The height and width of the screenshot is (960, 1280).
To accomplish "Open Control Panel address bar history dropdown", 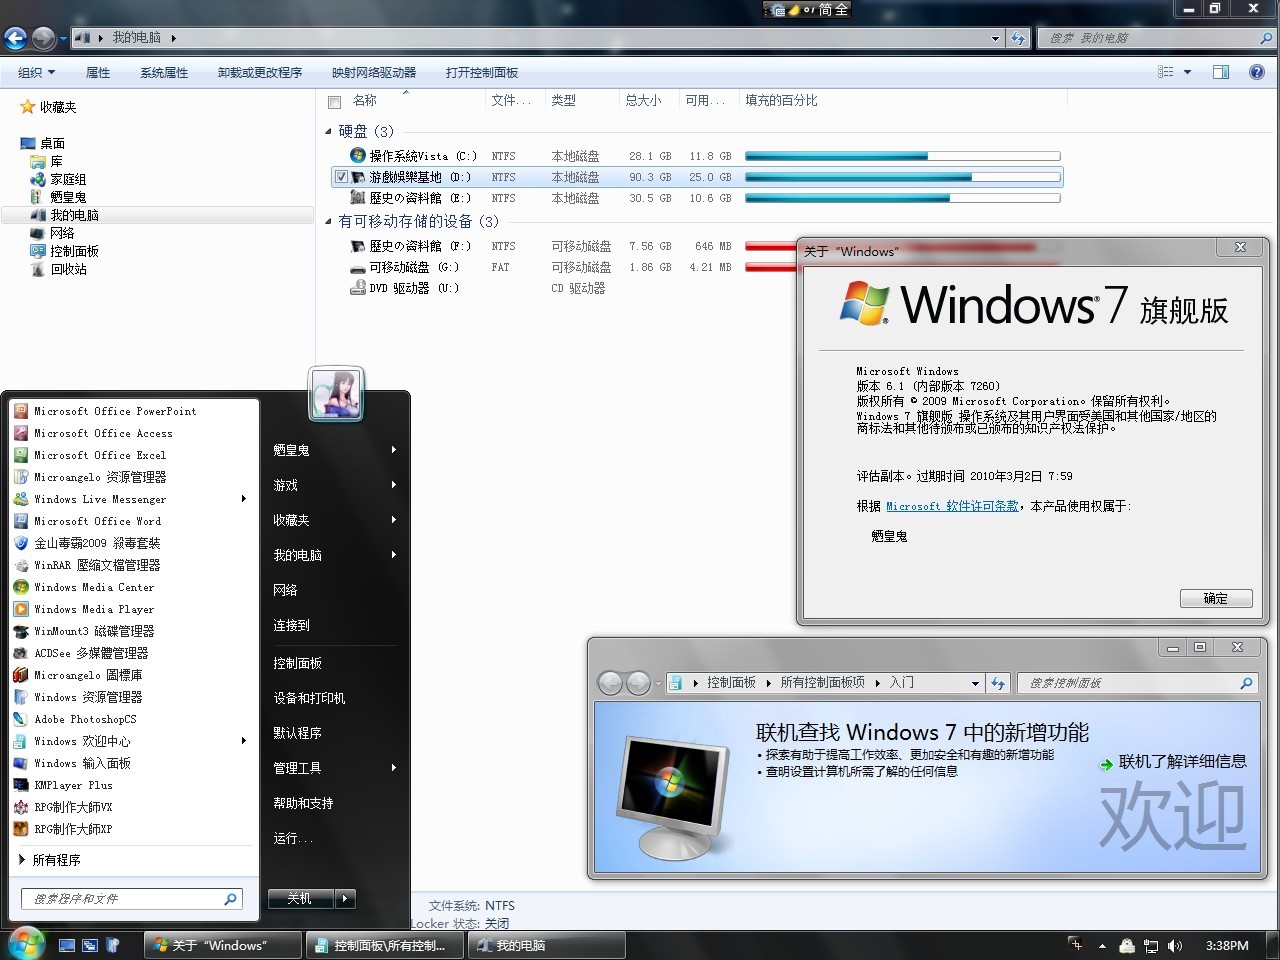I will pos(975,683).
